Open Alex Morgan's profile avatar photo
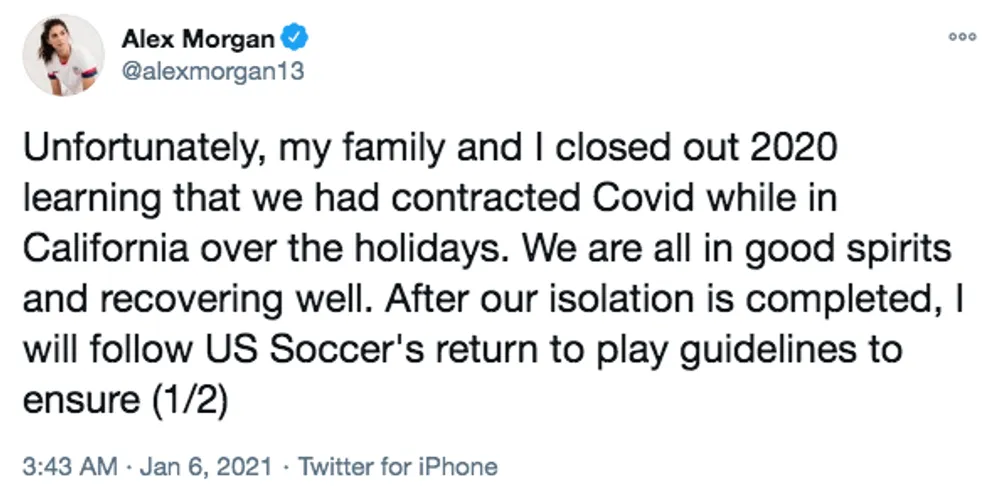The height and width of the screenshot is (503, 1000). (64, 55)
